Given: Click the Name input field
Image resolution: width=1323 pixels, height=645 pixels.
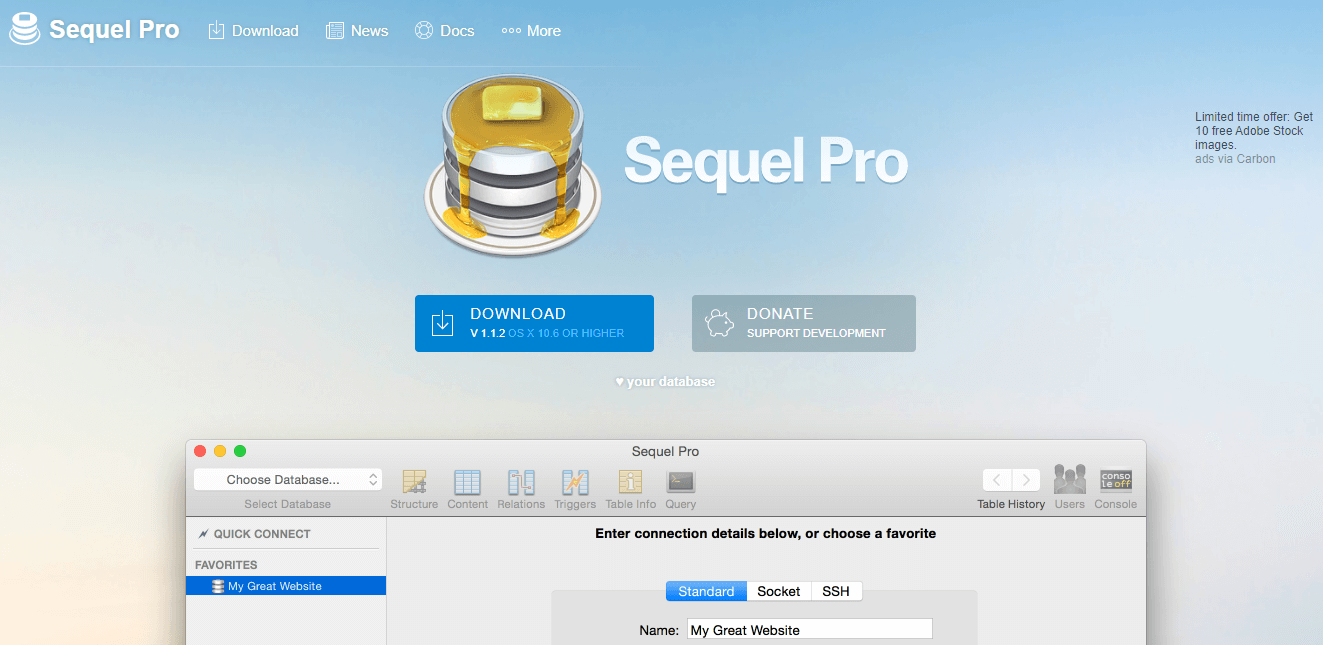Looking at the screenshot, I should 810,630.
